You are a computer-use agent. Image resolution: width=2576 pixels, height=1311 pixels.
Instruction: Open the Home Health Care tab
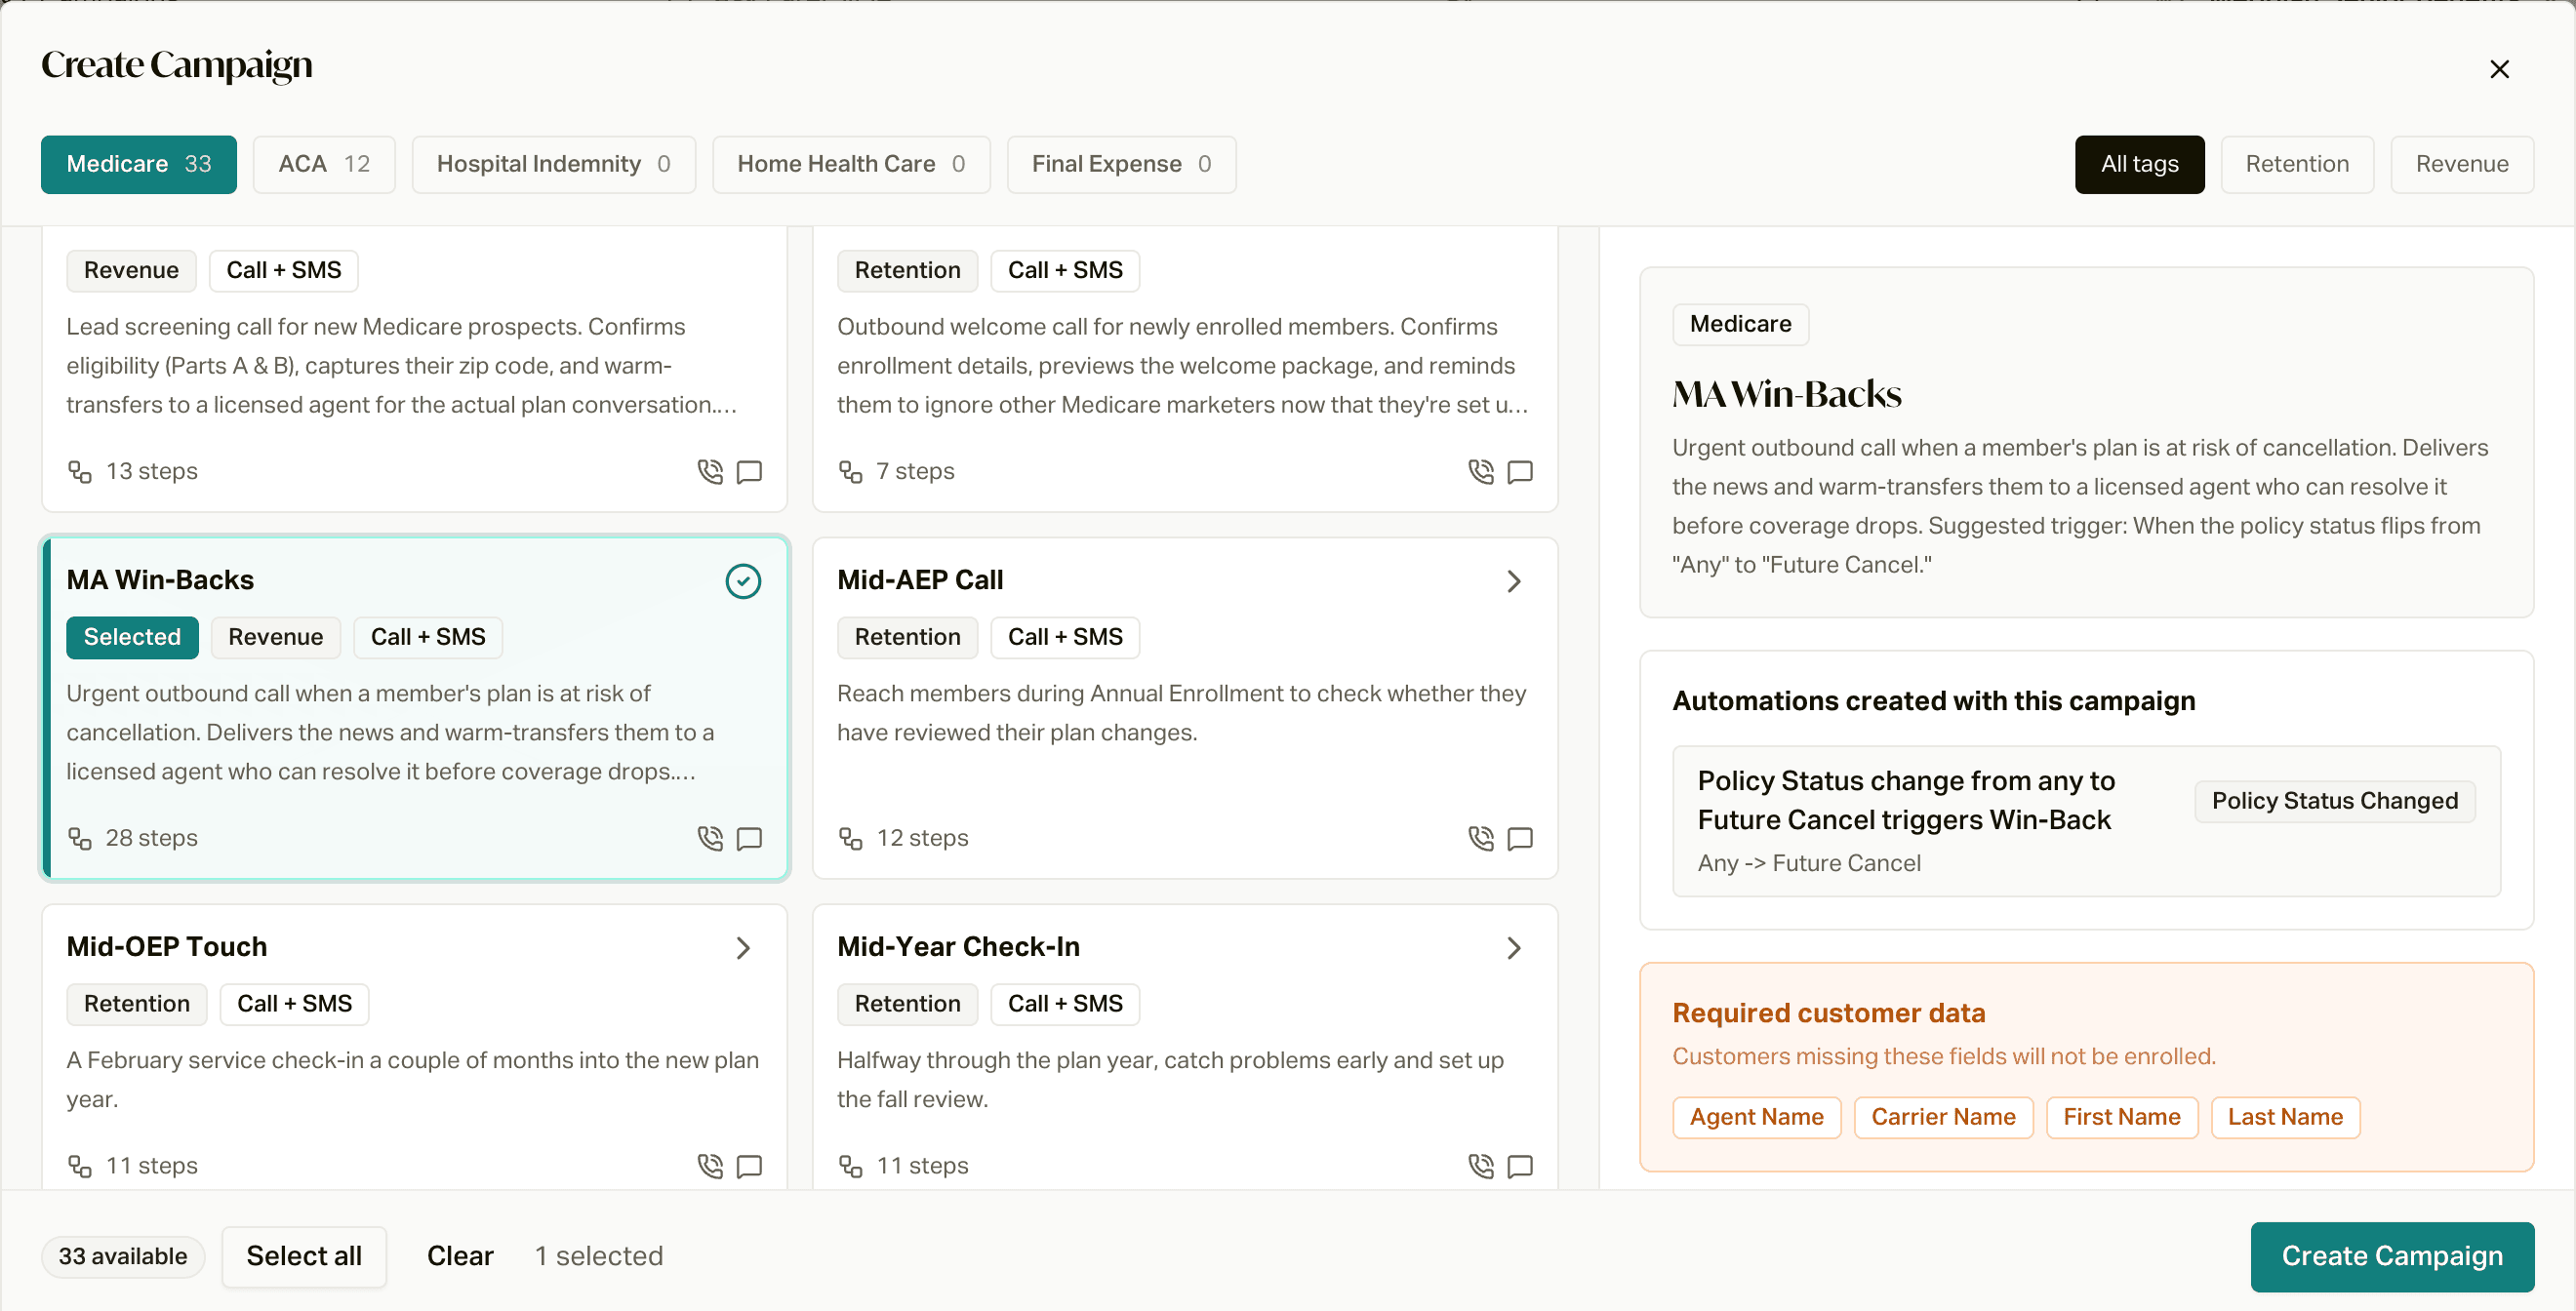coord(851,164)
